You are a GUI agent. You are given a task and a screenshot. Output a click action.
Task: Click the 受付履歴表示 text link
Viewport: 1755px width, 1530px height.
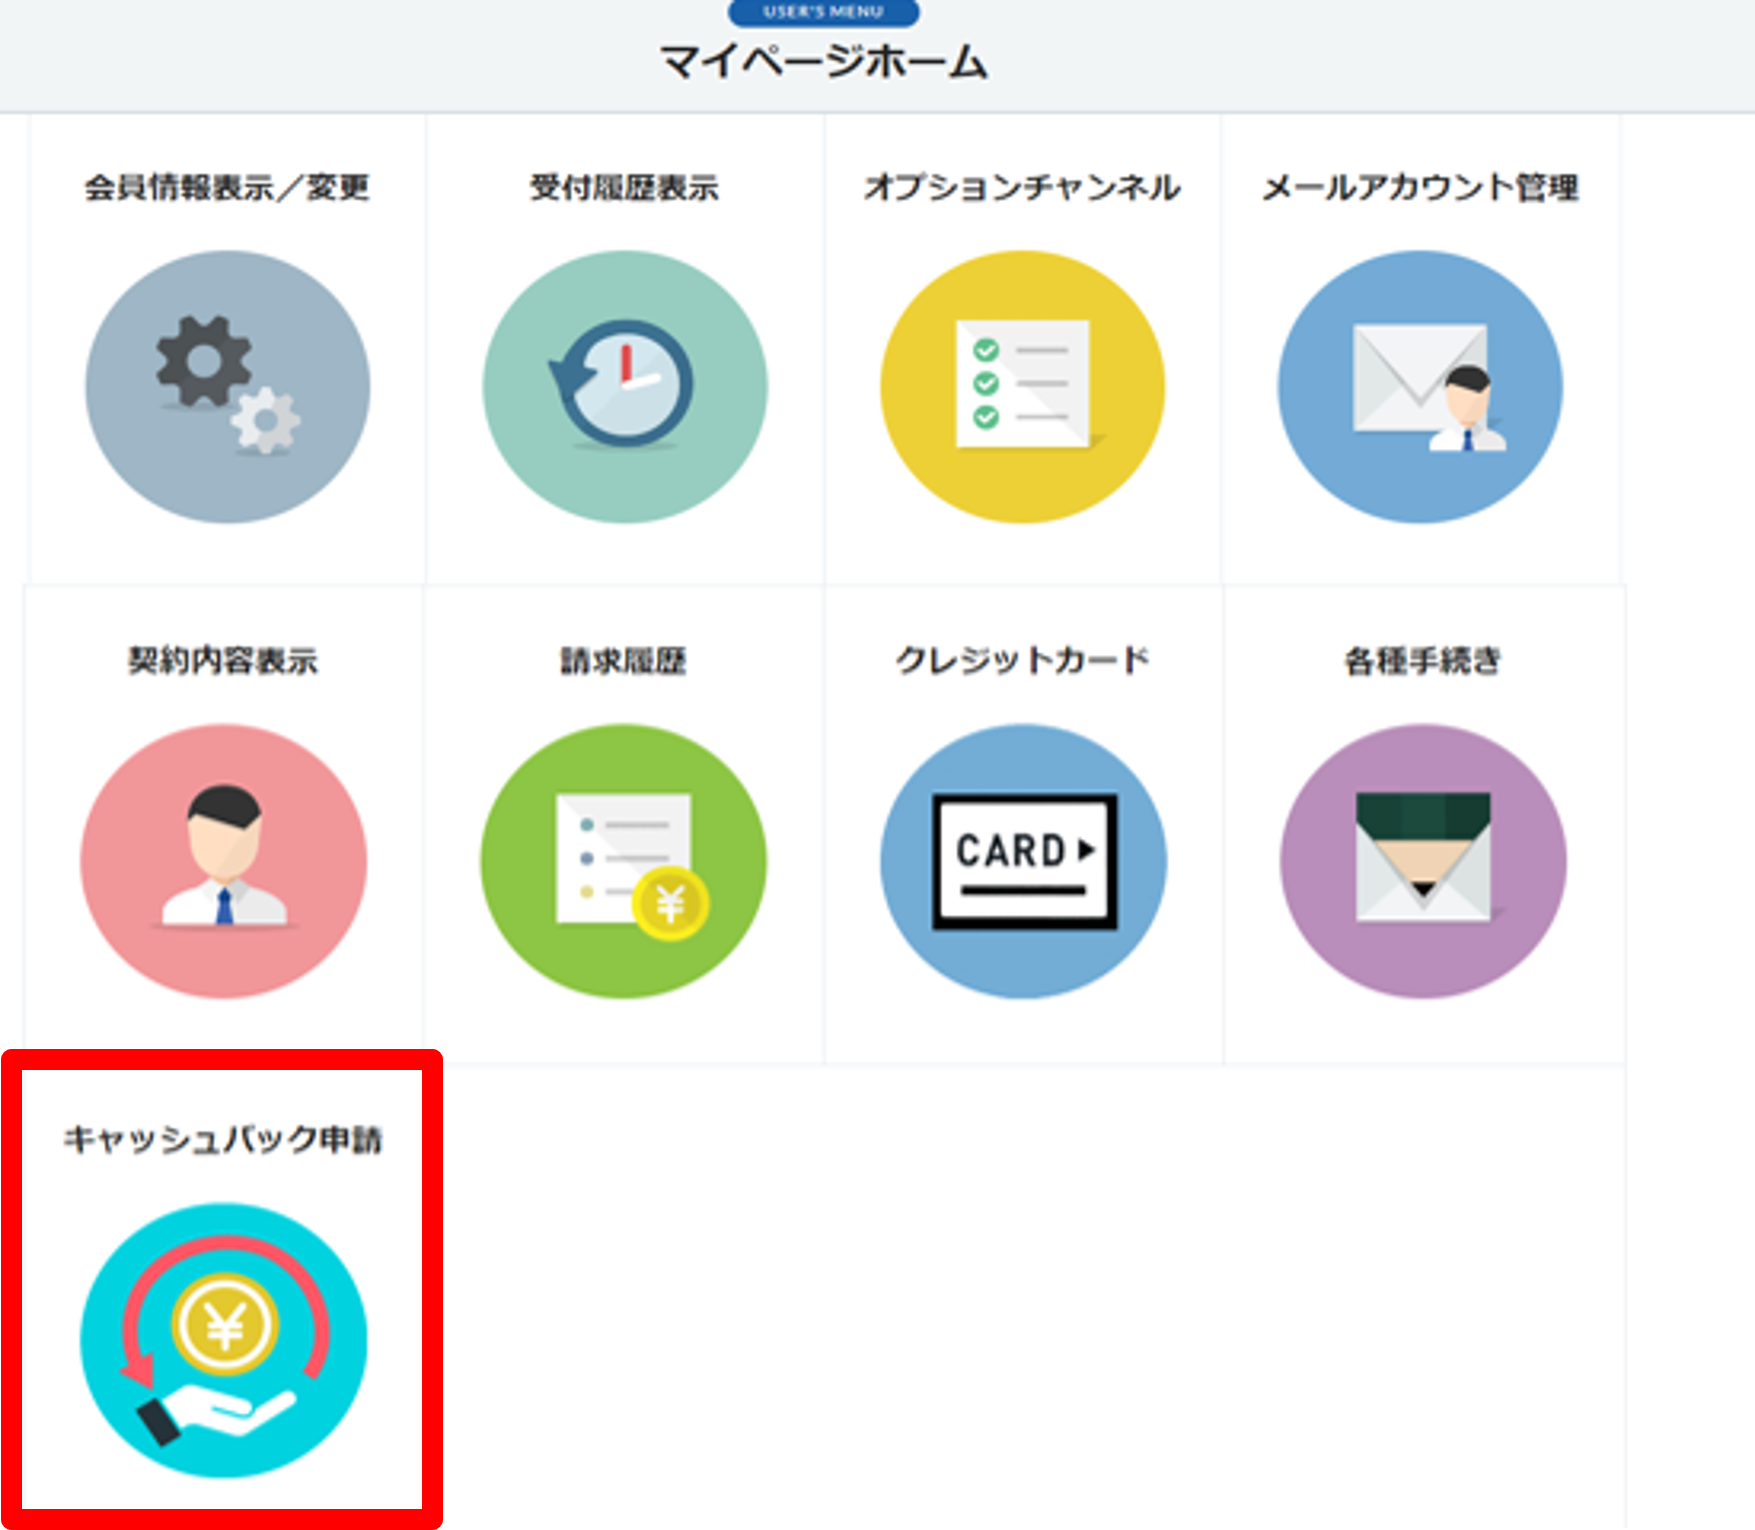point(623,189)
